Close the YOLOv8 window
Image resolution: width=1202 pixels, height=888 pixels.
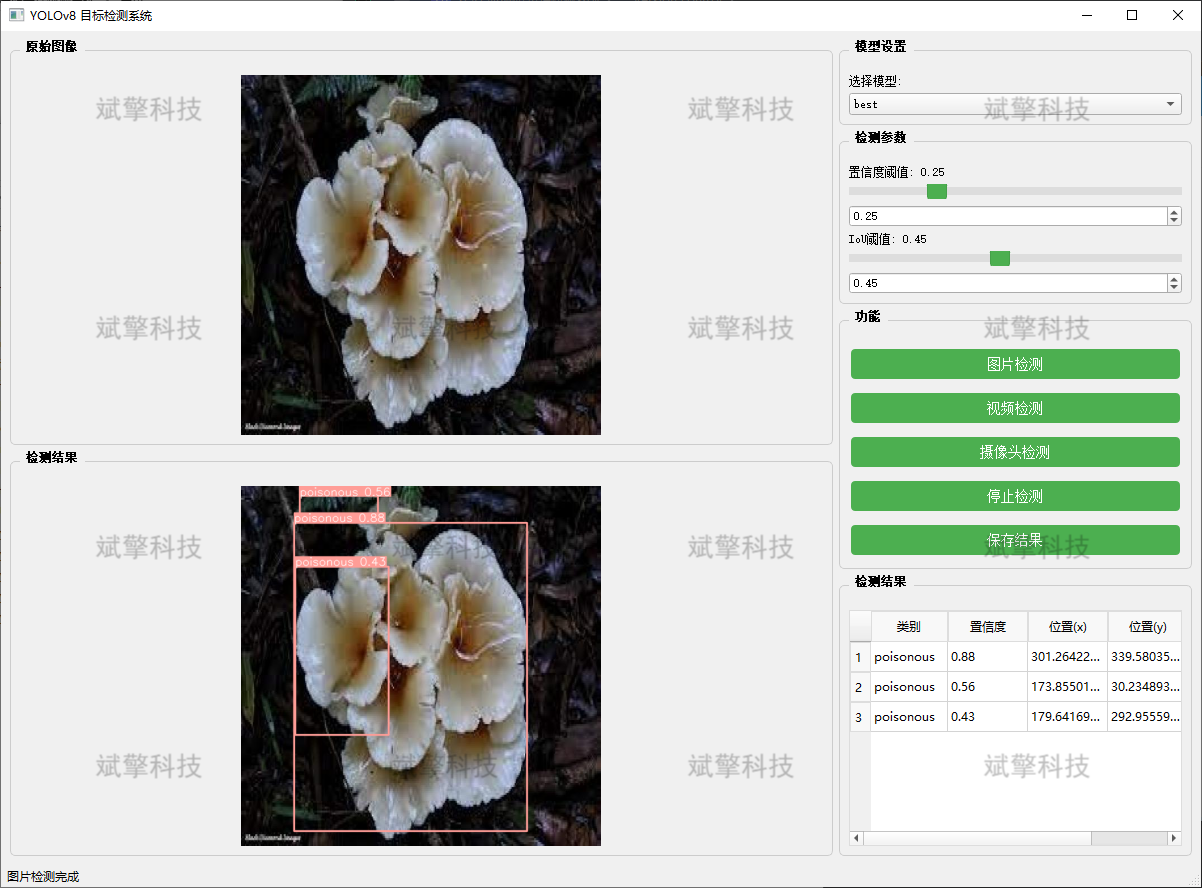(1178, 15)
